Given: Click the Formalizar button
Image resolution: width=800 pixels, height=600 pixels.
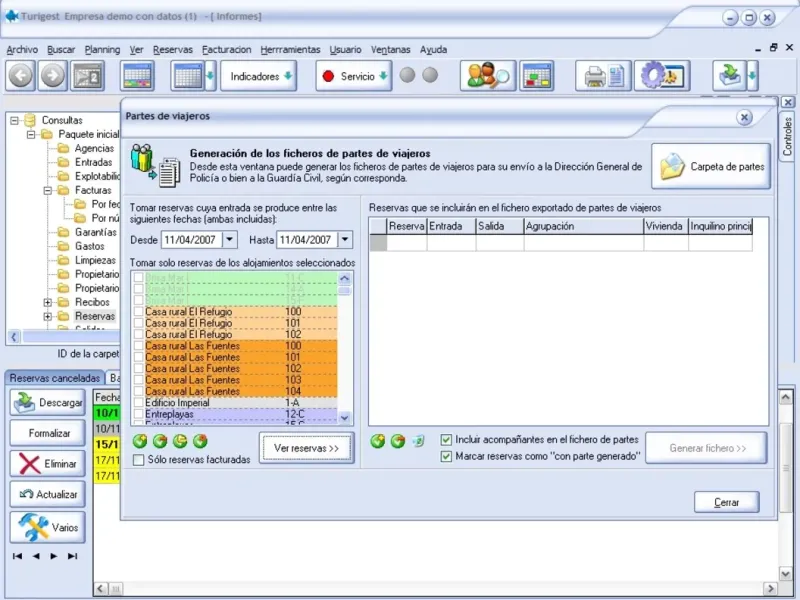Looking at the screenshot, I should pyautogui.click(x=47, y=433).
